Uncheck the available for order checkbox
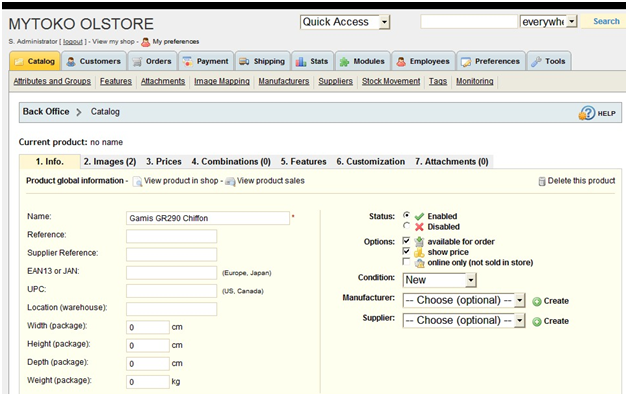This screenshot has width=628, height=396. [406, 241]
